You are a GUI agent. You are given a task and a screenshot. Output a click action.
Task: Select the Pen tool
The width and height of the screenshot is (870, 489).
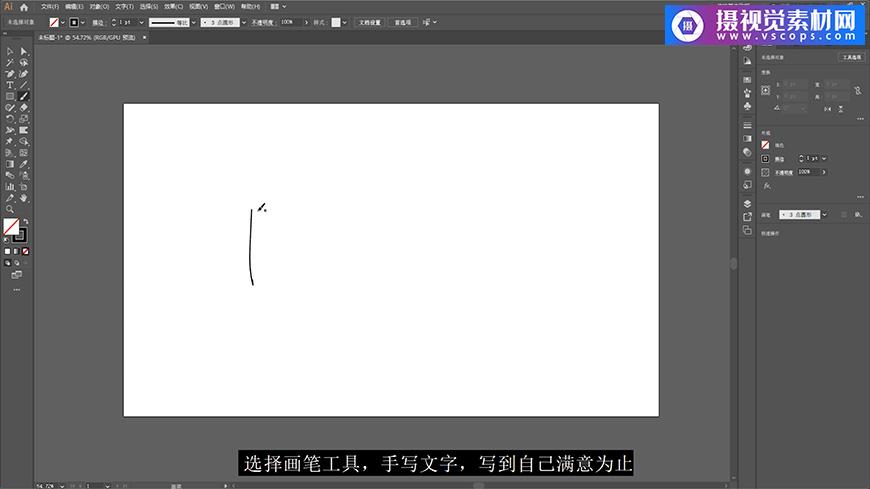coord(9,74)
